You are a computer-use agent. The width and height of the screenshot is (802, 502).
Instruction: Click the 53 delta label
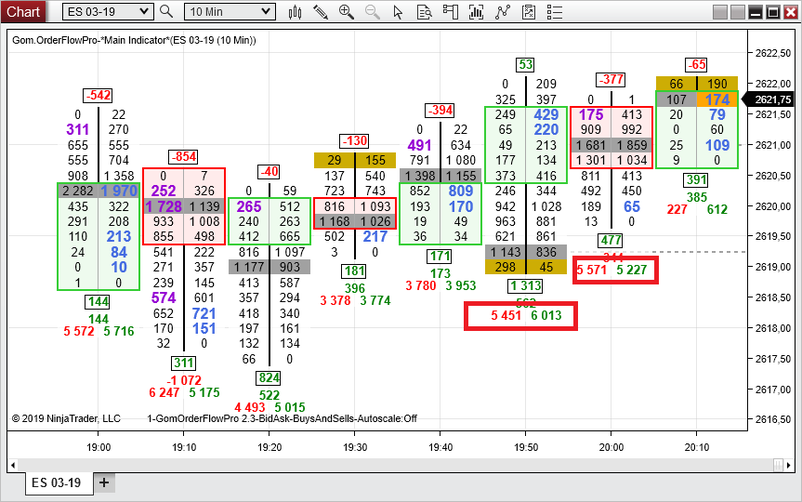[525, 64]
